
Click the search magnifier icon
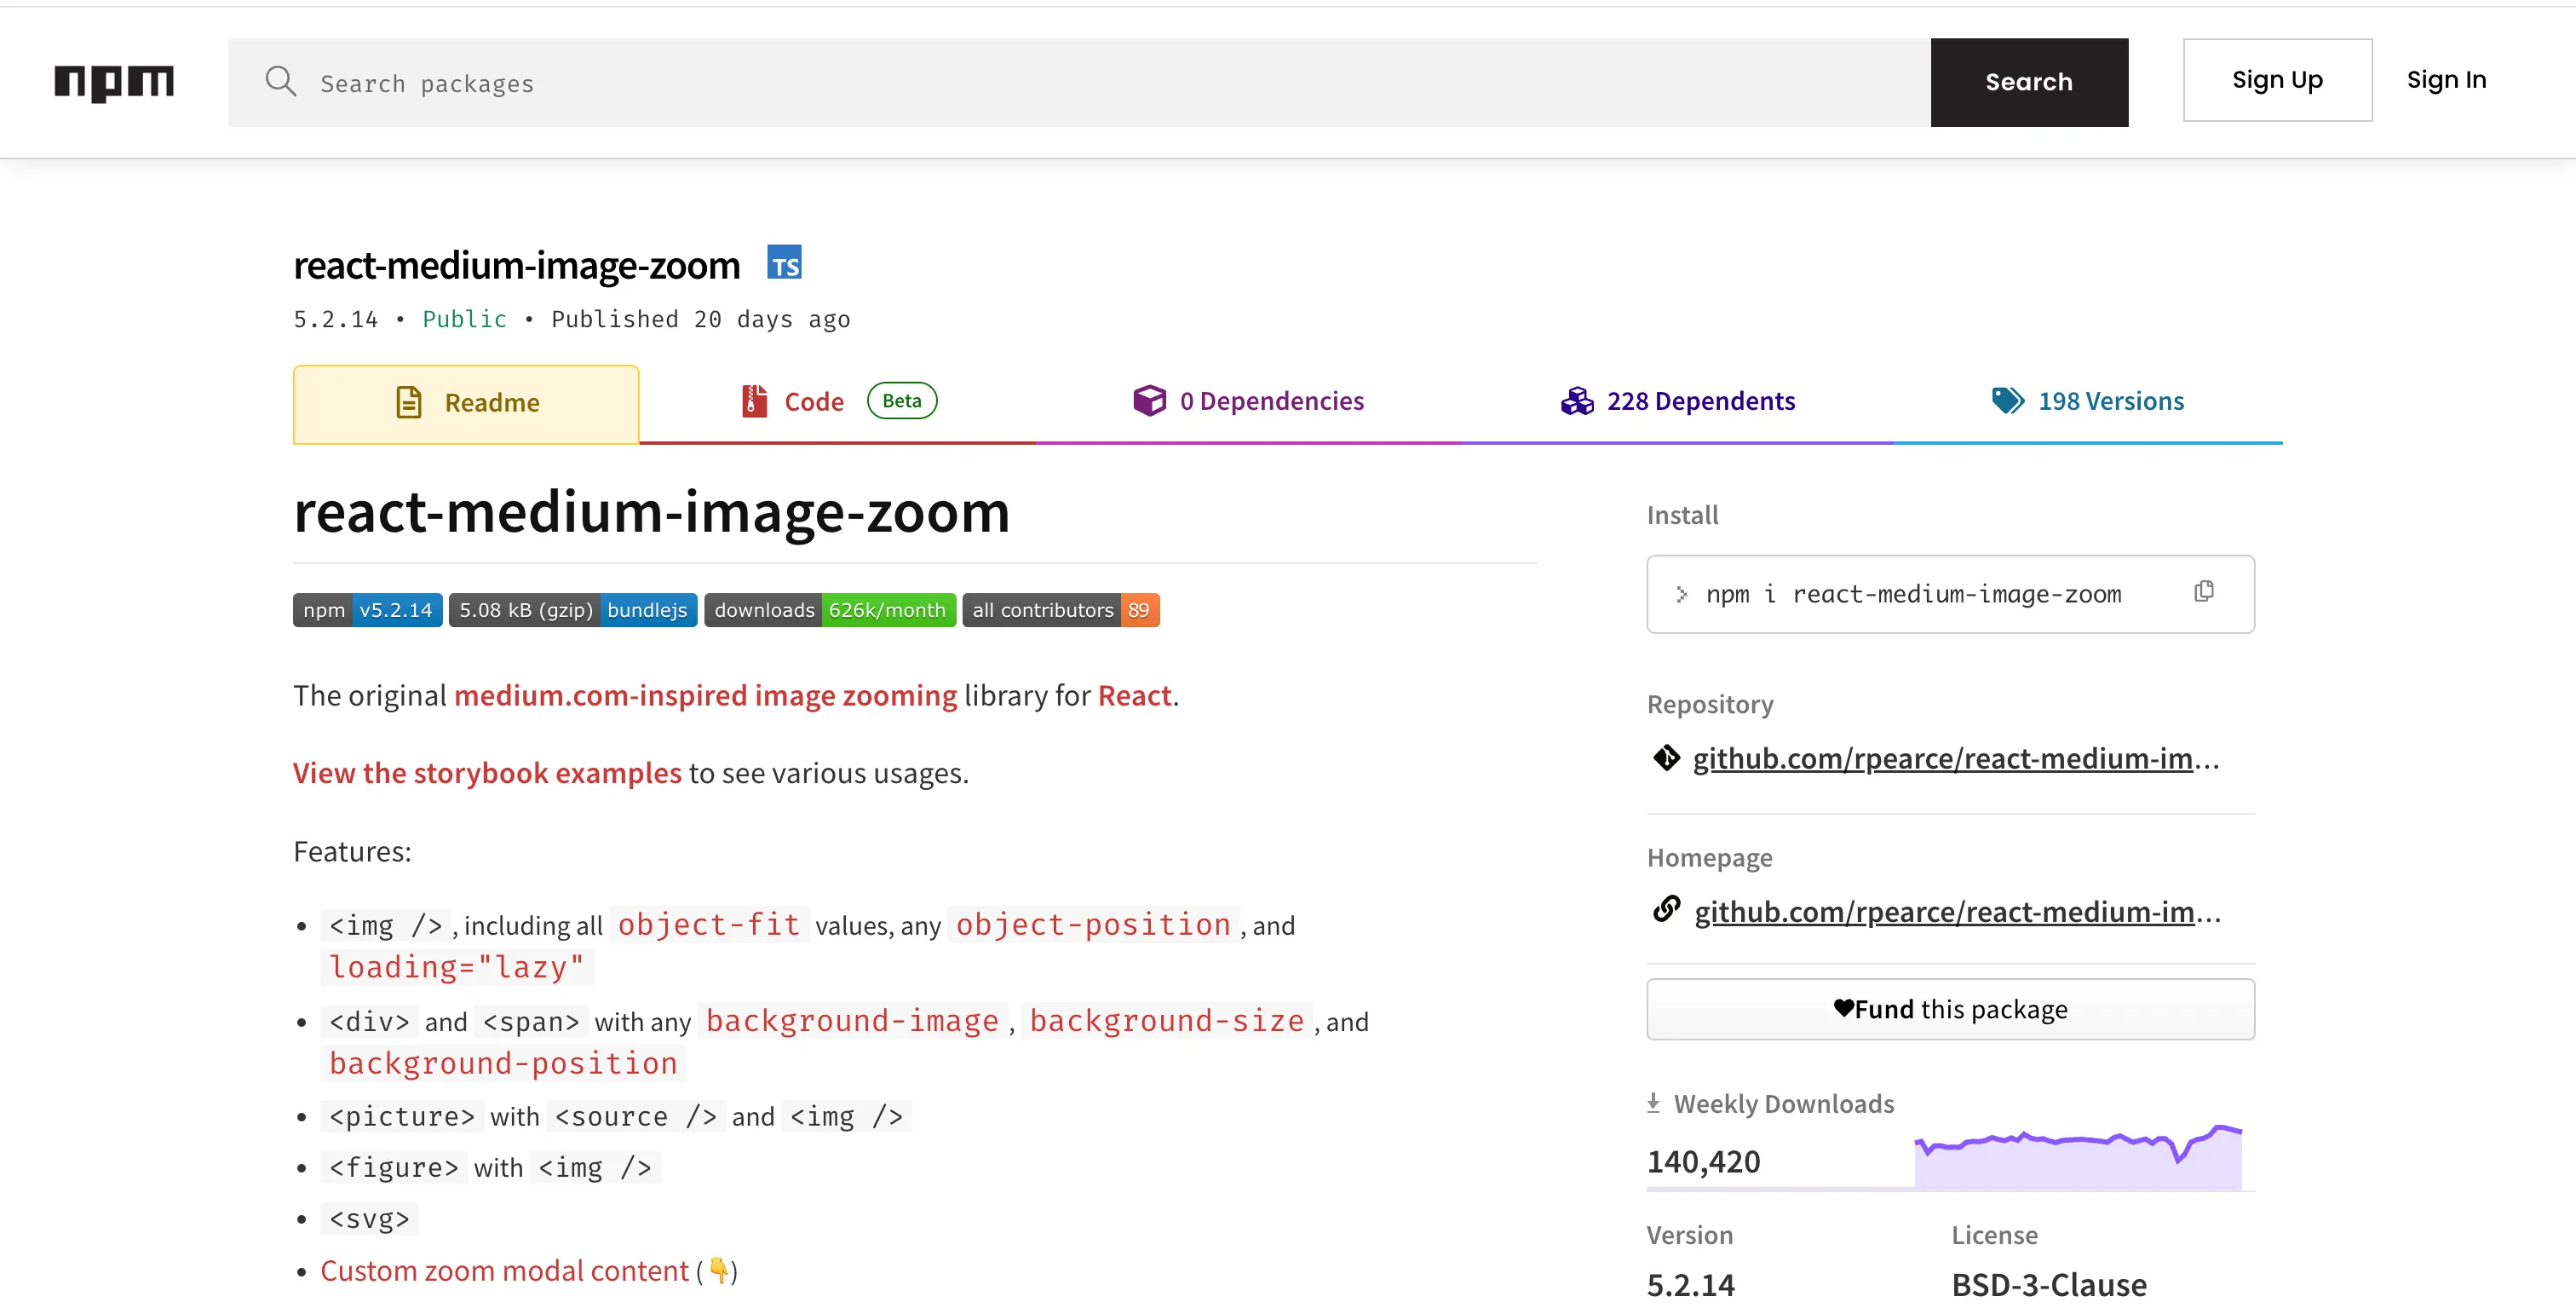pos(280,82)
